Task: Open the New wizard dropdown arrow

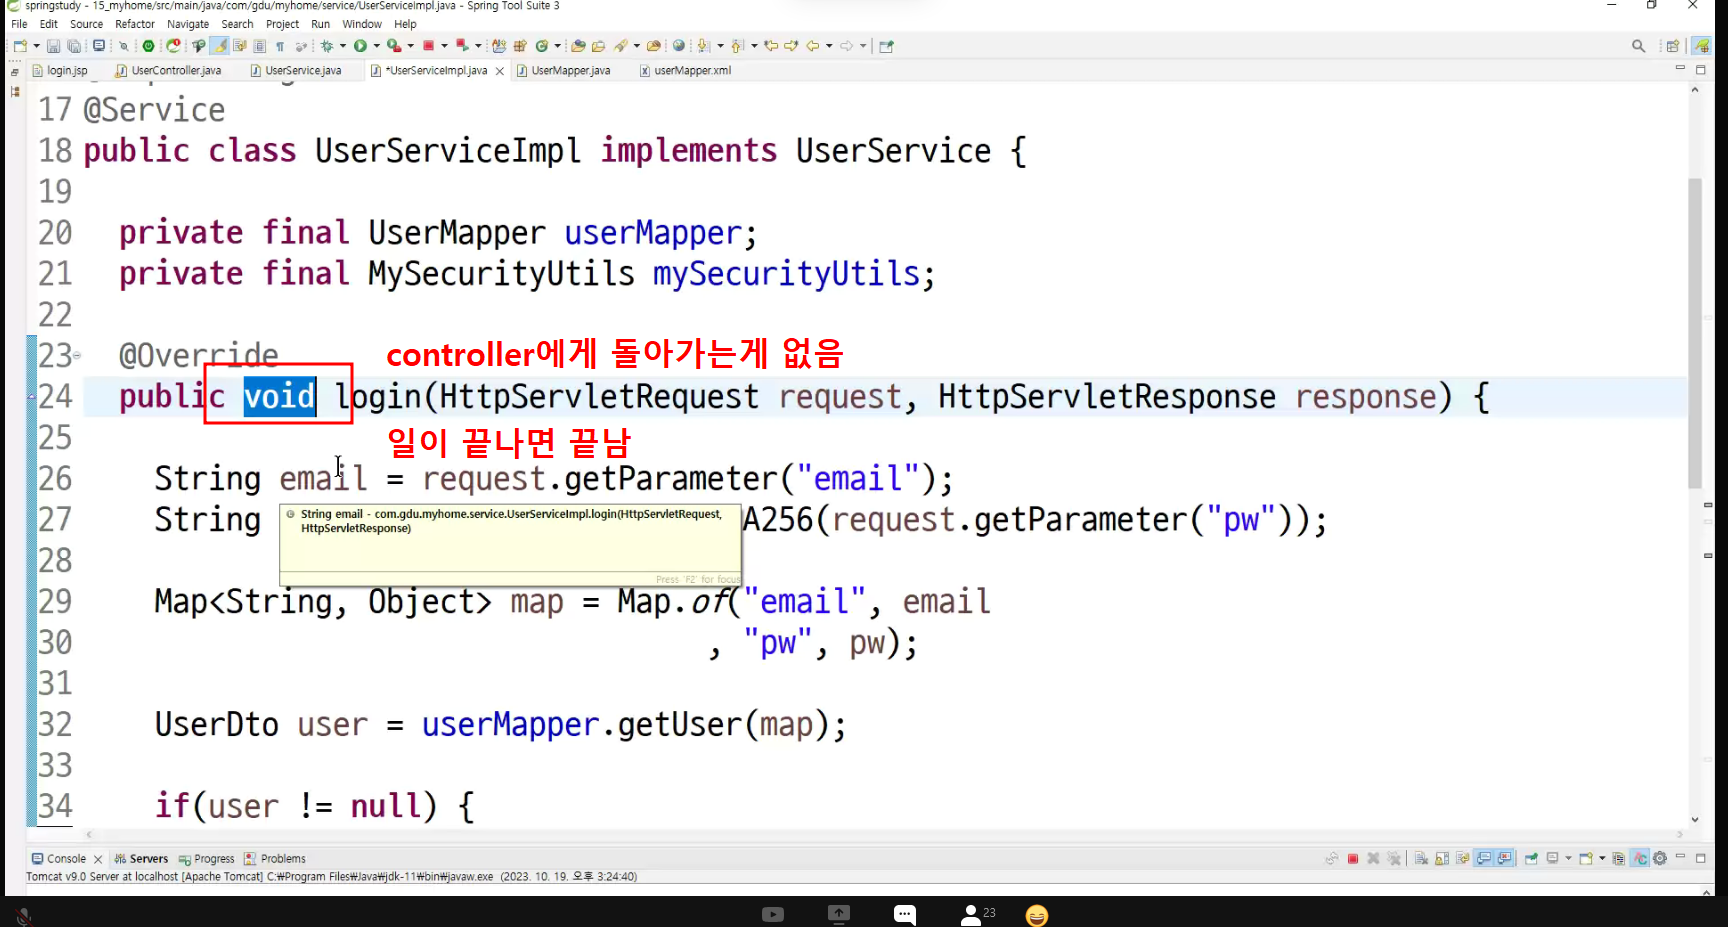Action: coord(36,46)
